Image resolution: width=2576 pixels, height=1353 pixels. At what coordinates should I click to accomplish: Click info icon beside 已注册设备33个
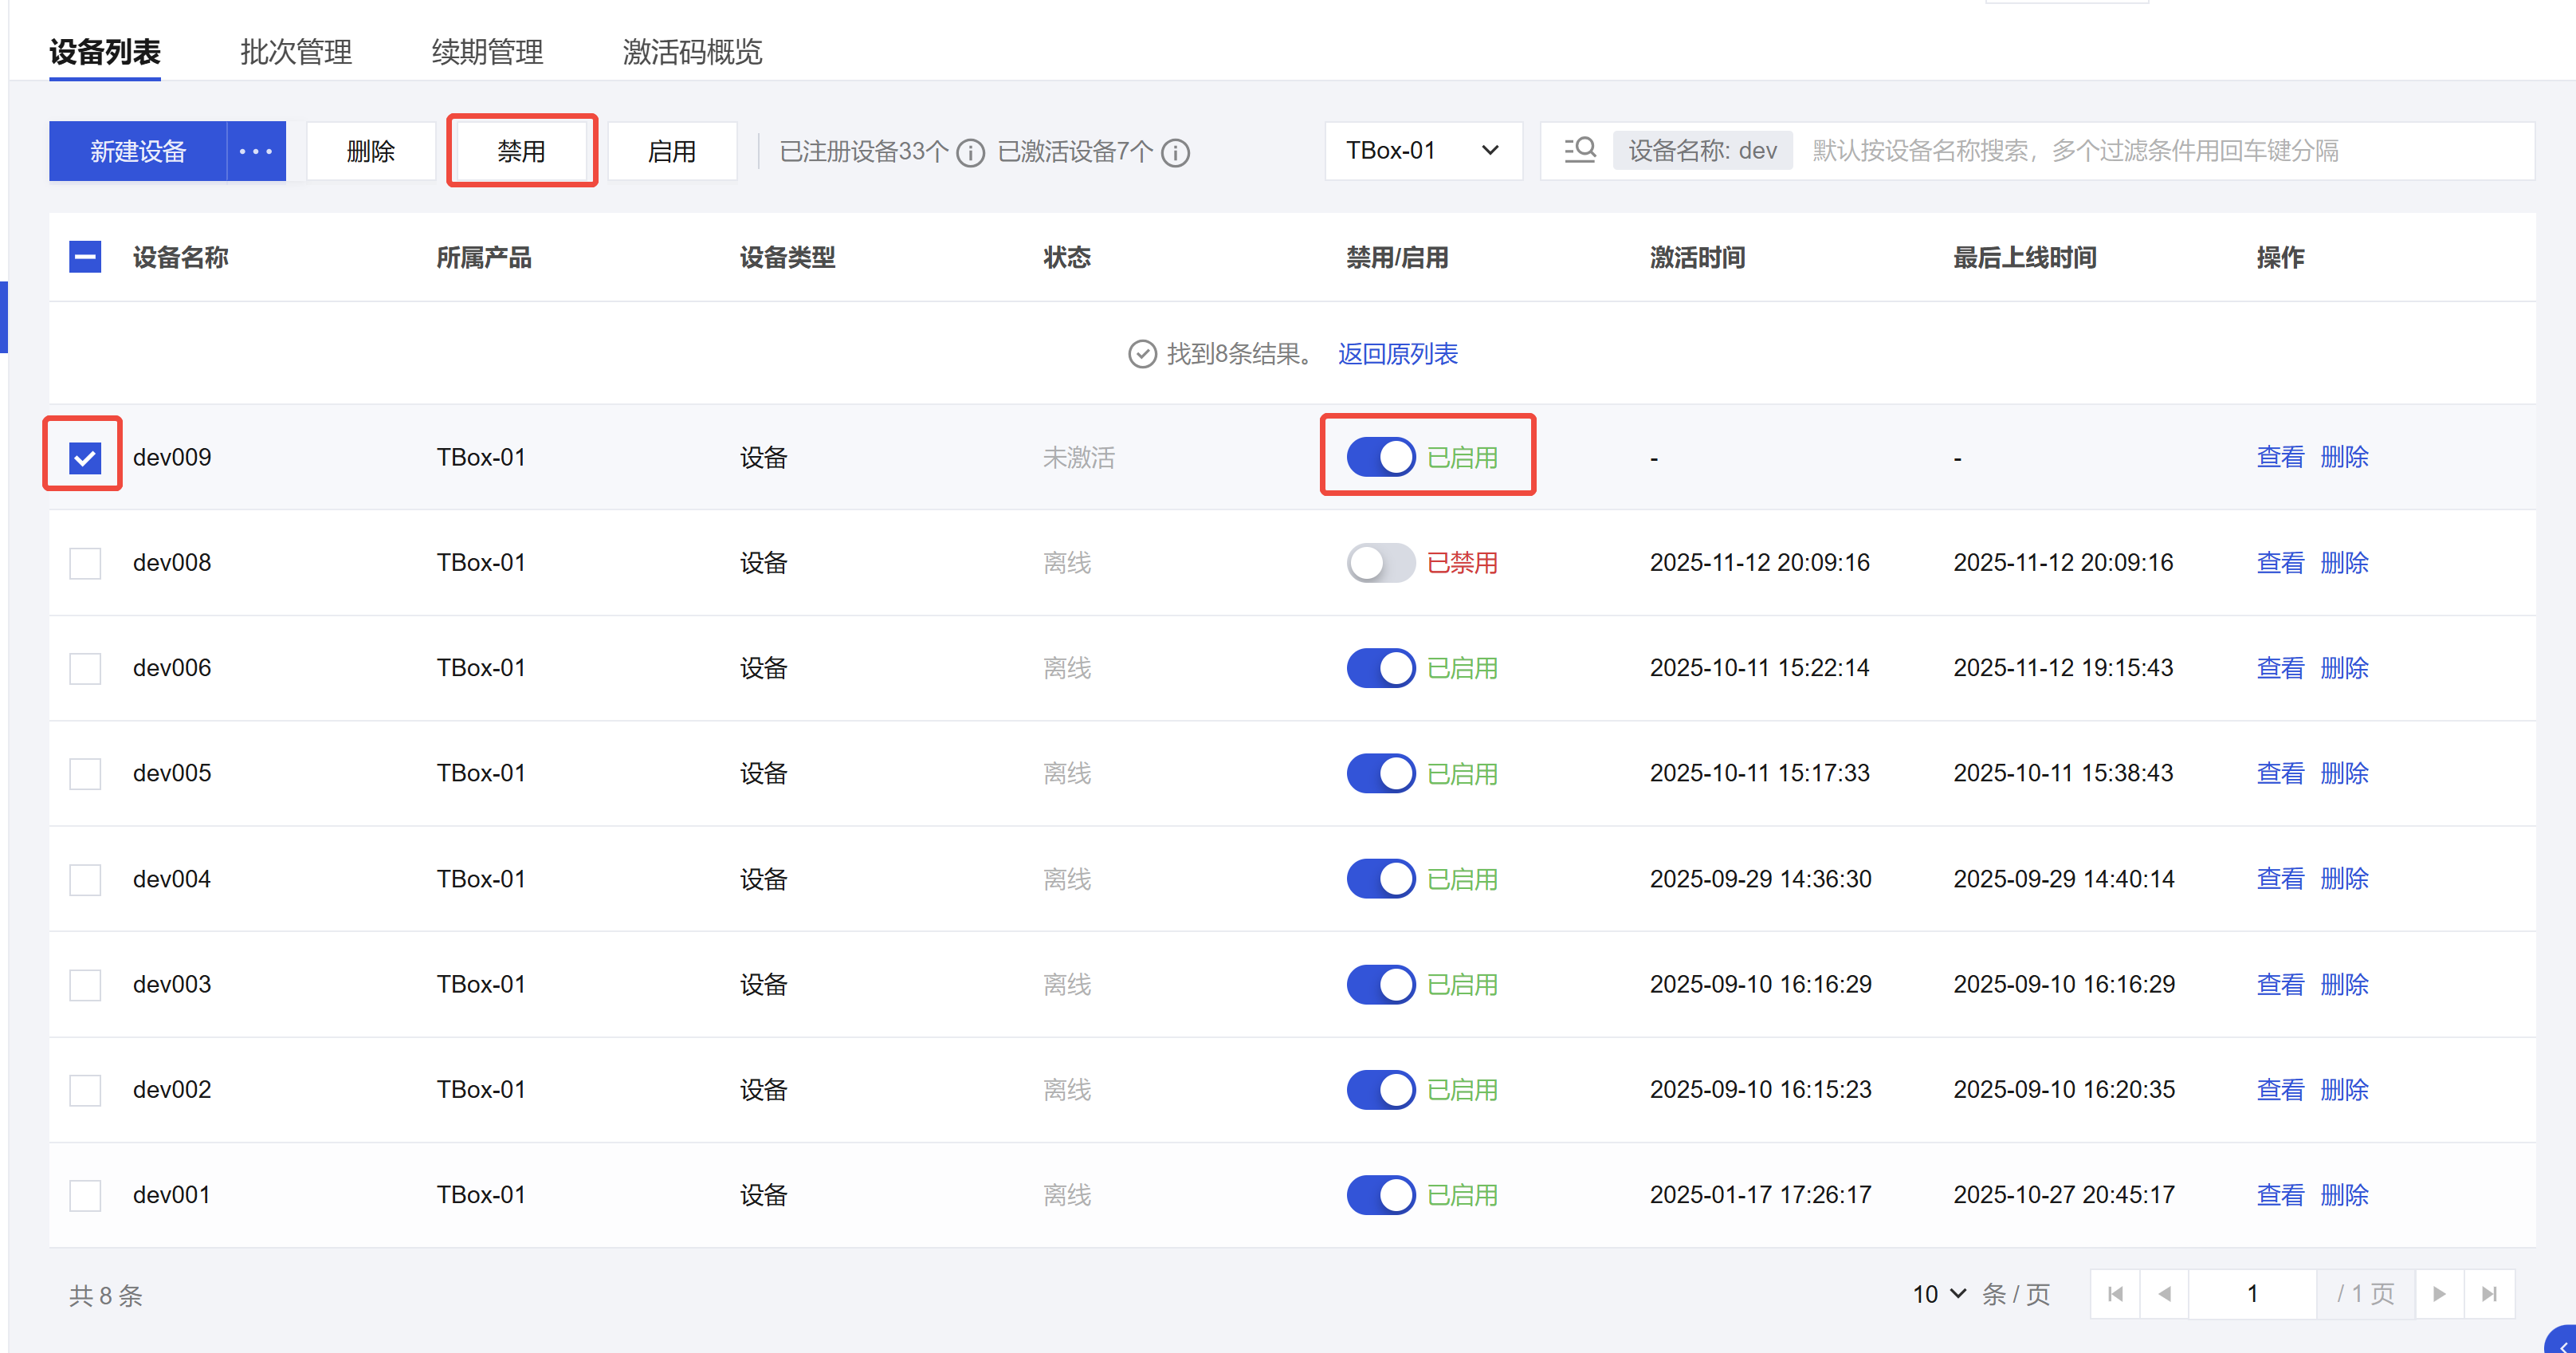point(970,153)
